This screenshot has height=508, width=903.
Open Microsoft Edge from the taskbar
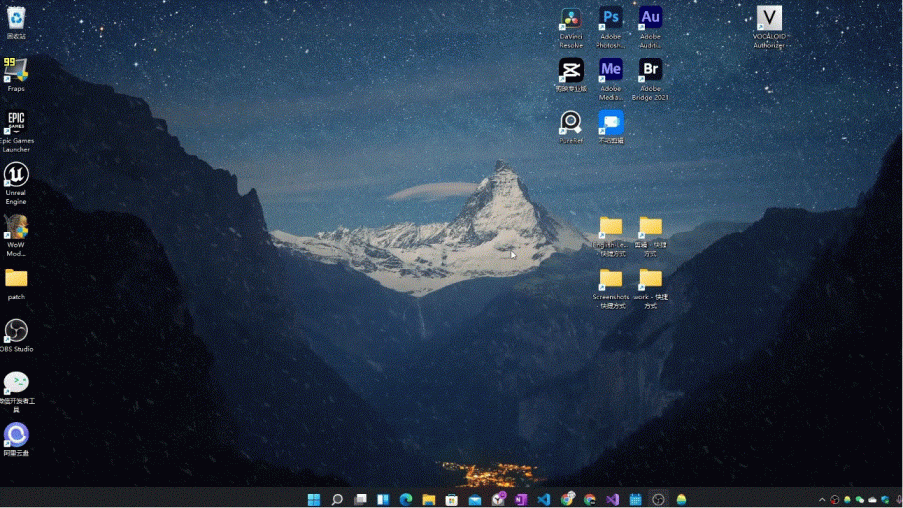tap(406, 499)
